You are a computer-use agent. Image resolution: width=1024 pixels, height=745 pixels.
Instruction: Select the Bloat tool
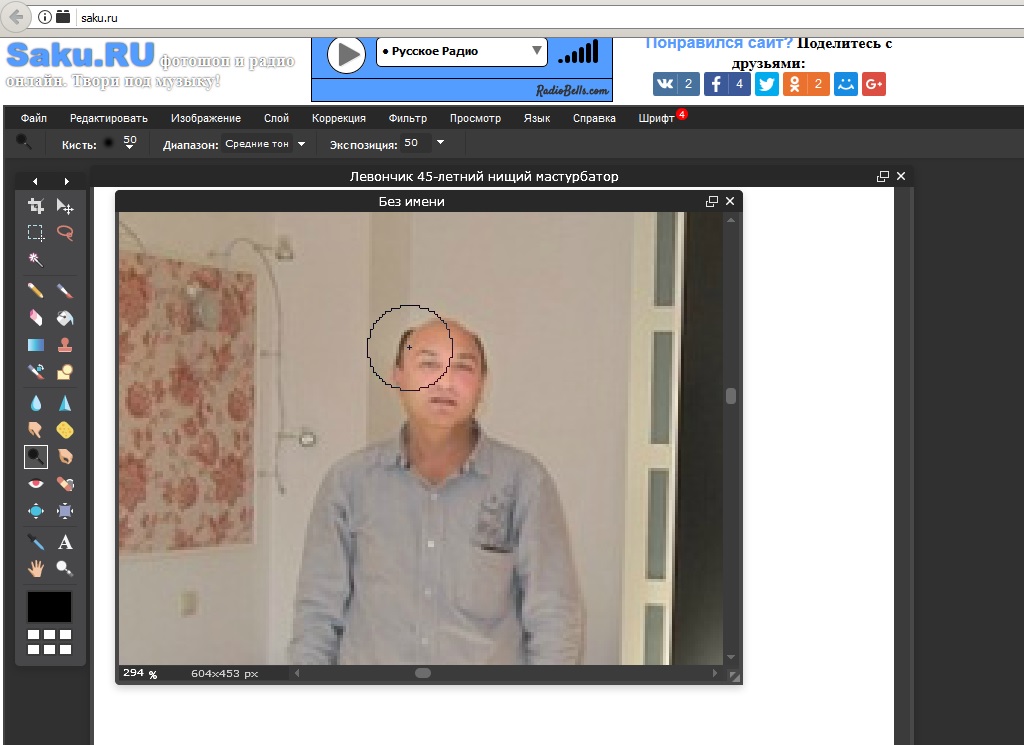[36, 511]
